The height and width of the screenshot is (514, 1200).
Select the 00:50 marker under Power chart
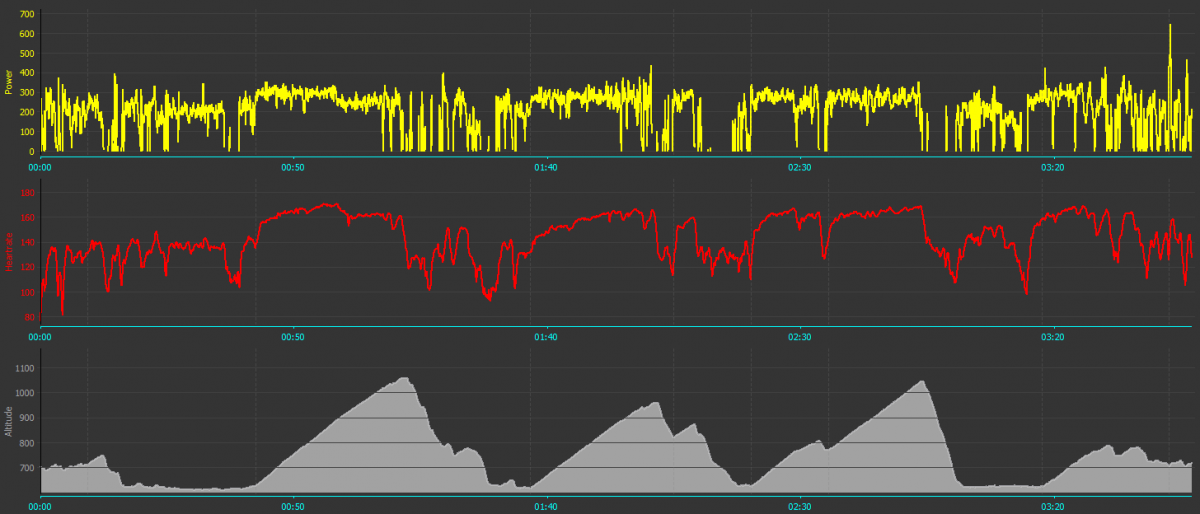292,166
